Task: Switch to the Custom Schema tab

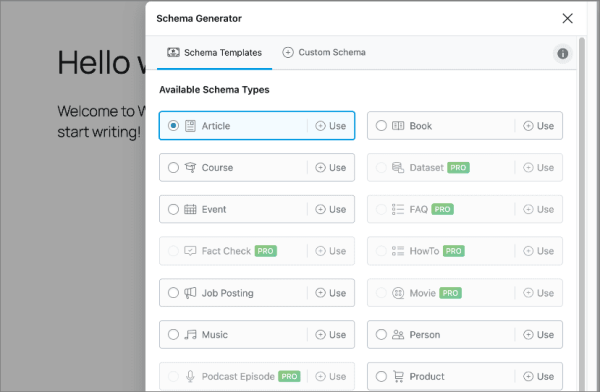Action: pos(324,52)
